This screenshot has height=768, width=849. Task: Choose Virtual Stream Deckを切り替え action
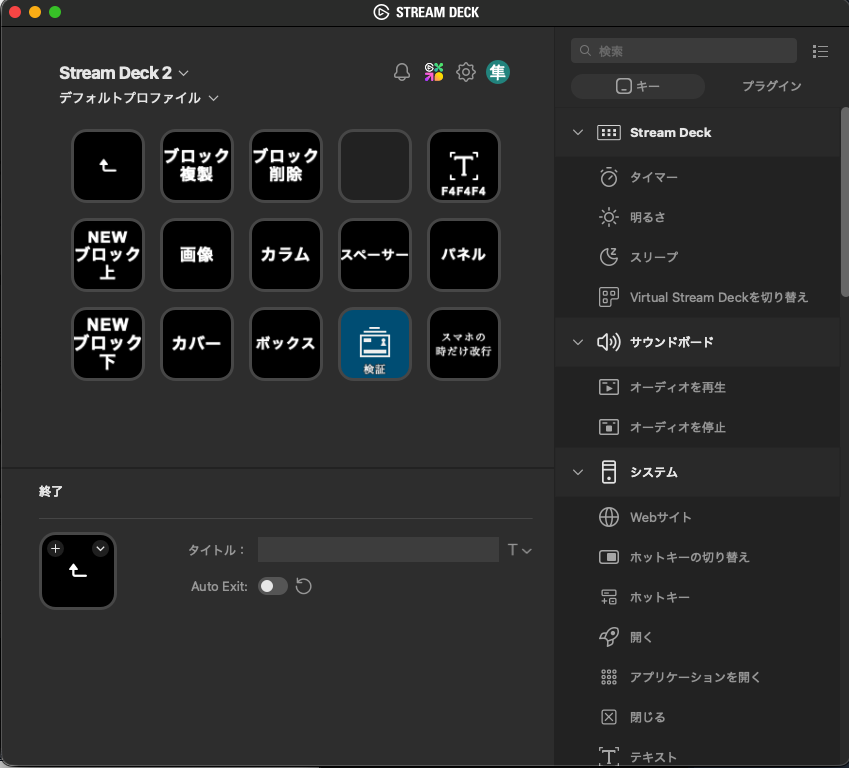point(697,297)
